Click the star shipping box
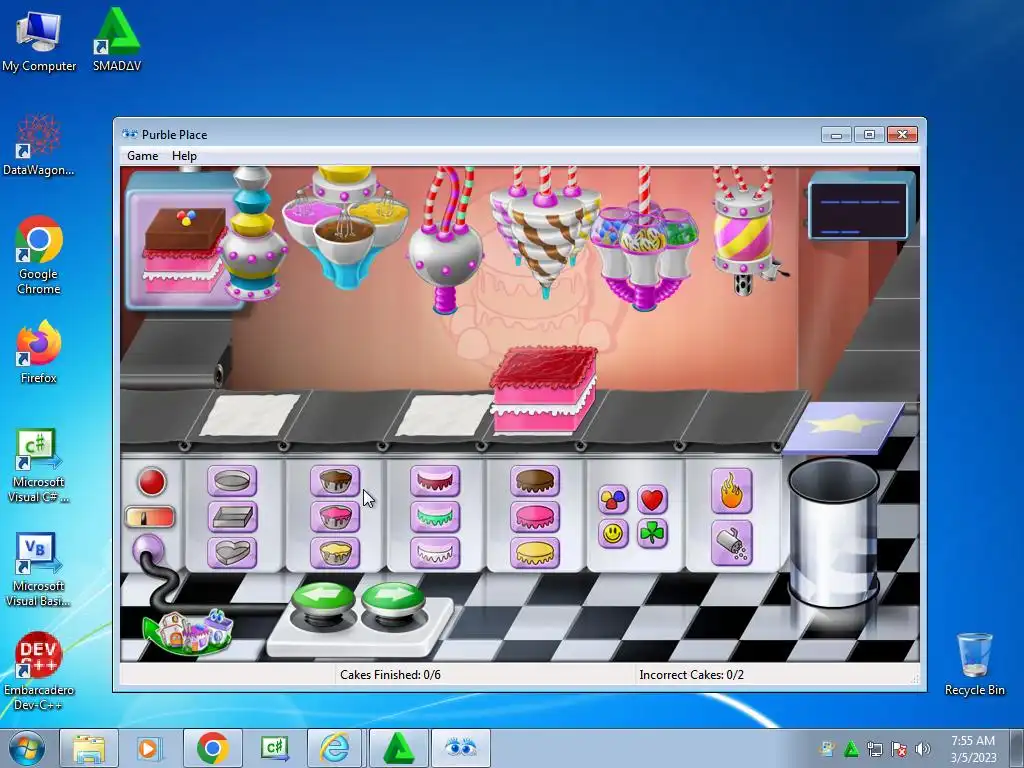Image resolution: width=1024 pixels, height=768 pixels. pos(844,427)
